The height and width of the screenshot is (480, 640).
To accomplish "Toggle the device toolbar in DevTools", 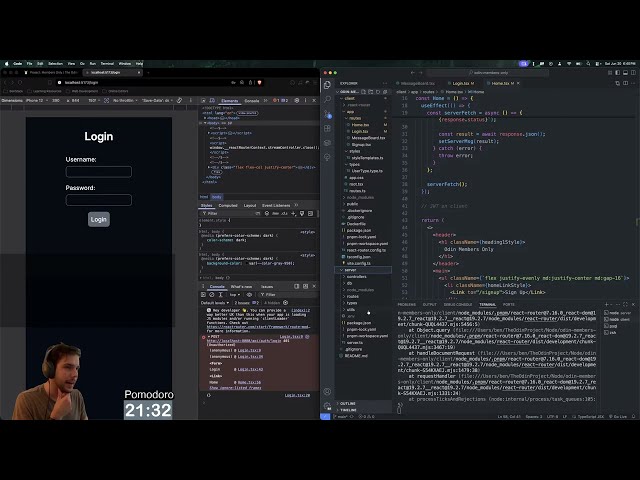I will (212, 100).
